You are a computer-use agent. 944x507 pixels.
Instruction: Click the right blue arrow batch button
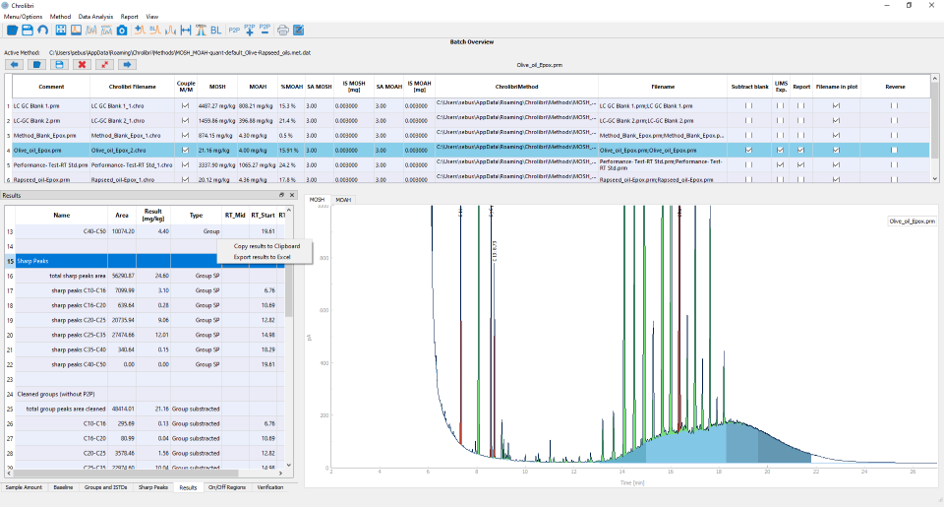pyautogui.click(x=127, y=64)
